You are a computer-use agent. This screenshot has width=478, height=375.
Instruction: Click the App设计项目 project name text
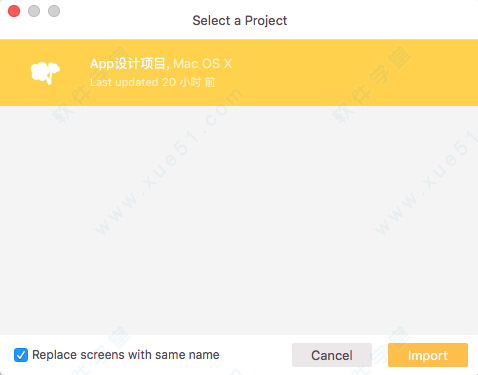pos(130,63)
